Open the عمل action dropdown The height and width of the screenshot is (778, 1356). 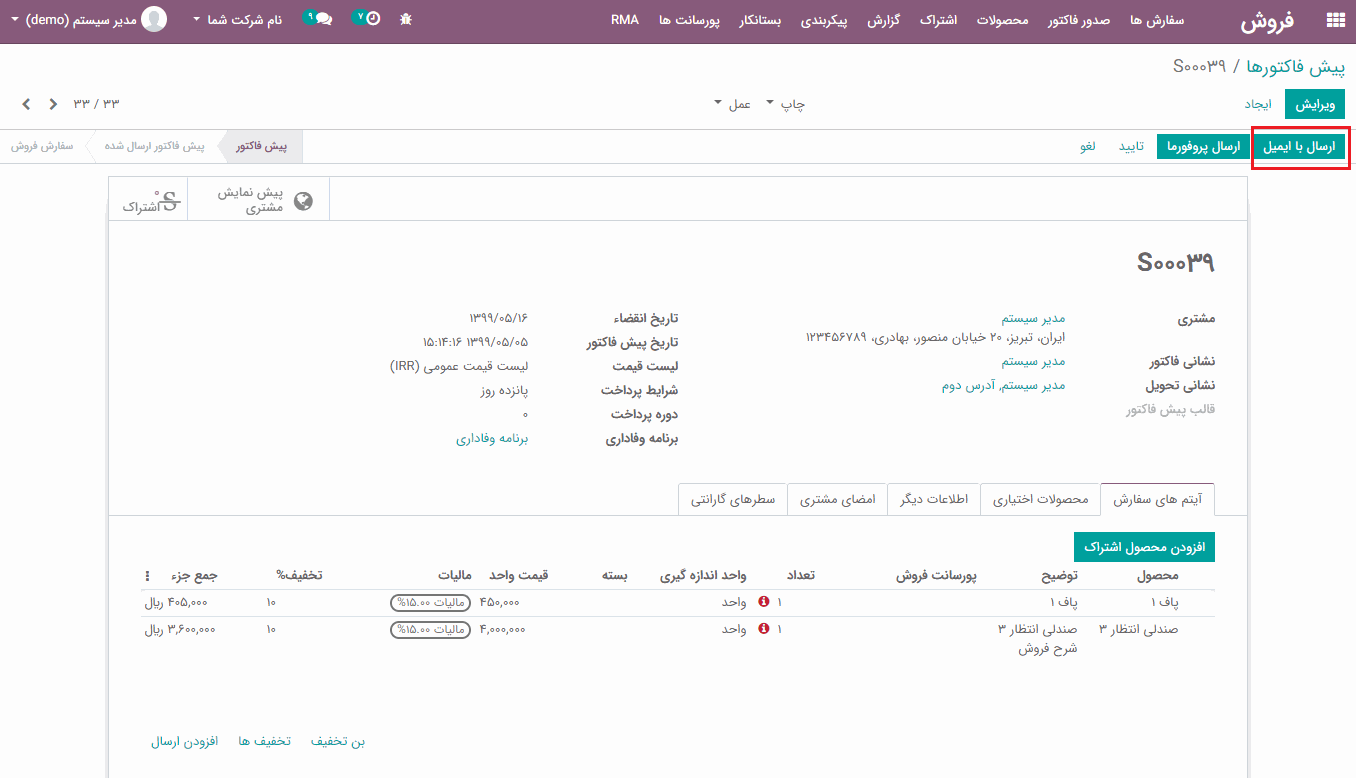(733, 104)
